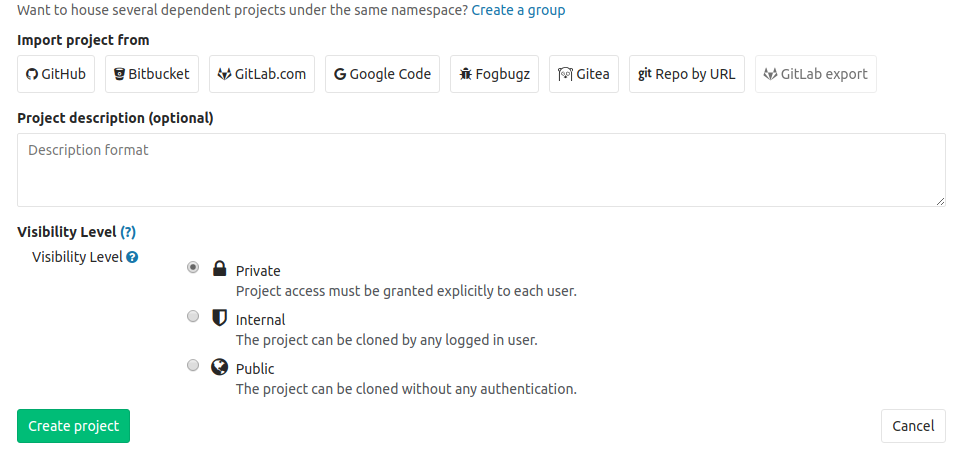Open the blue help icon beside Visibility Level

point(132,257)
